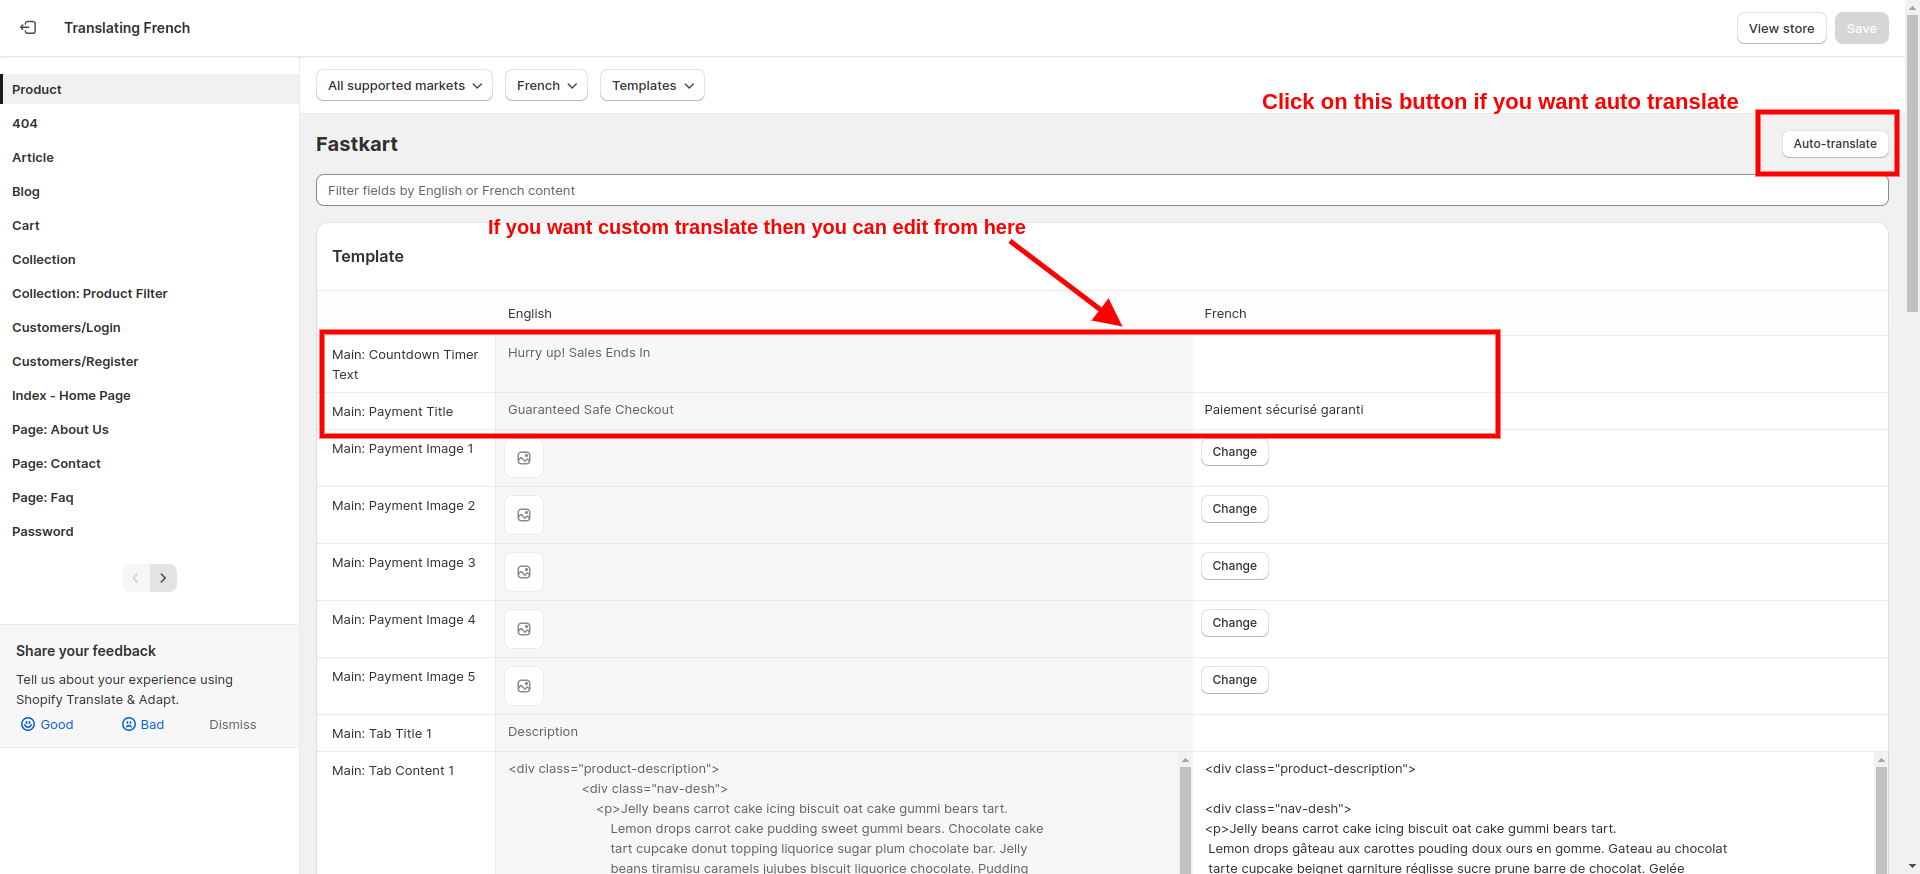
Task: Select Blog template in sidebar
Action: click(x=150, y=191)
